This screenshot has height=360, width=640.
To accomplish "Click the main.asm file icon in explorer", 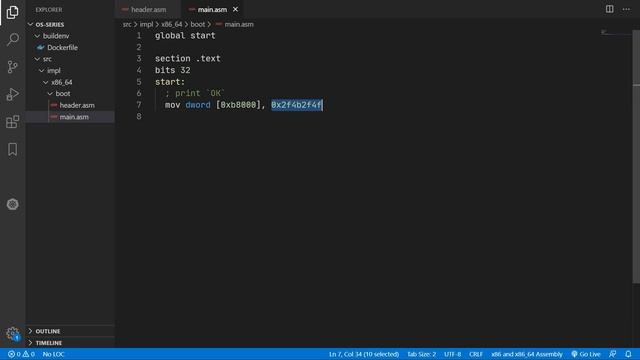I will [x=53, y=117].
